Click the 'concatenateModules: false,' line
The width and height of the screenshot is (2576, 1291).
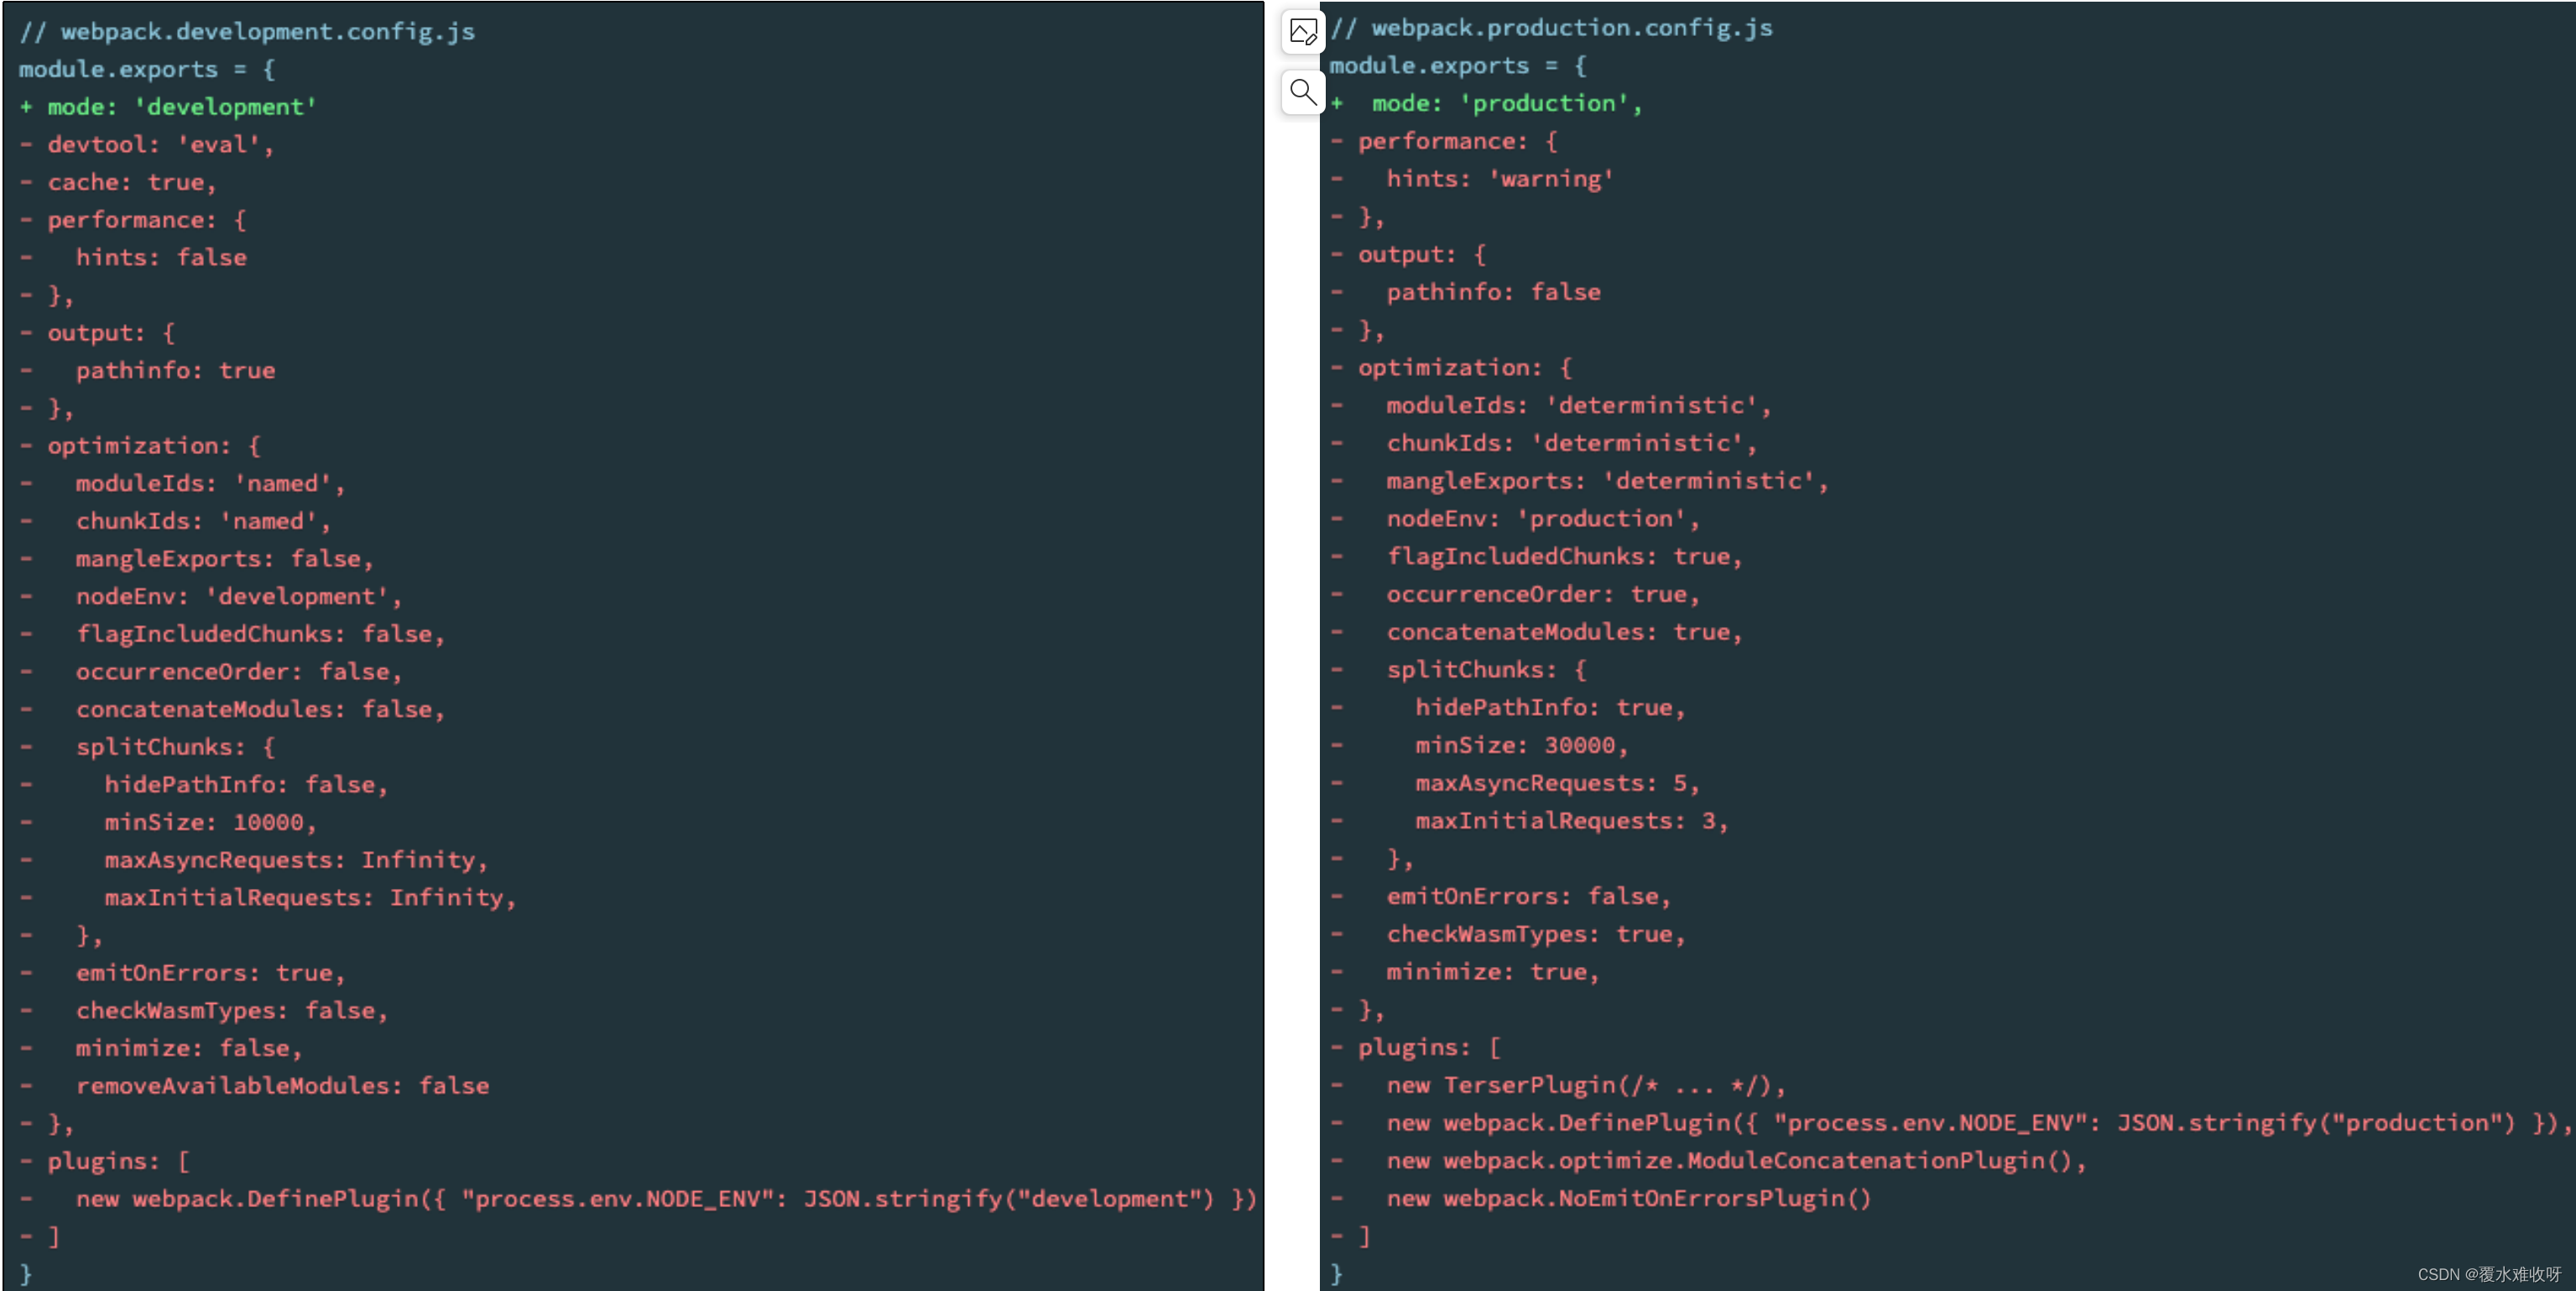coord(260,710)
